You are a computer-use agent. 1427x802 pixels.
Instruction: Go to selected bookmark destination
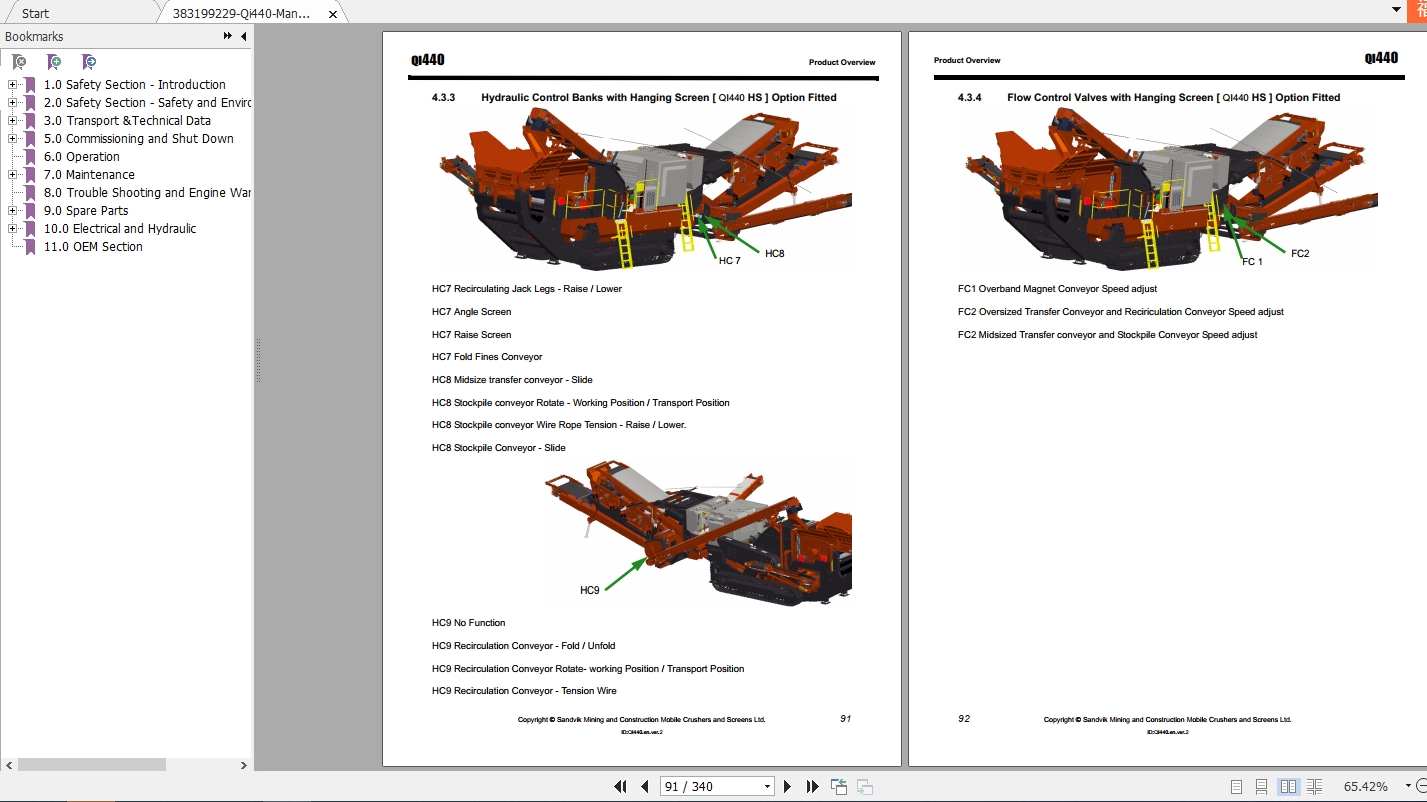click(89, 61)
